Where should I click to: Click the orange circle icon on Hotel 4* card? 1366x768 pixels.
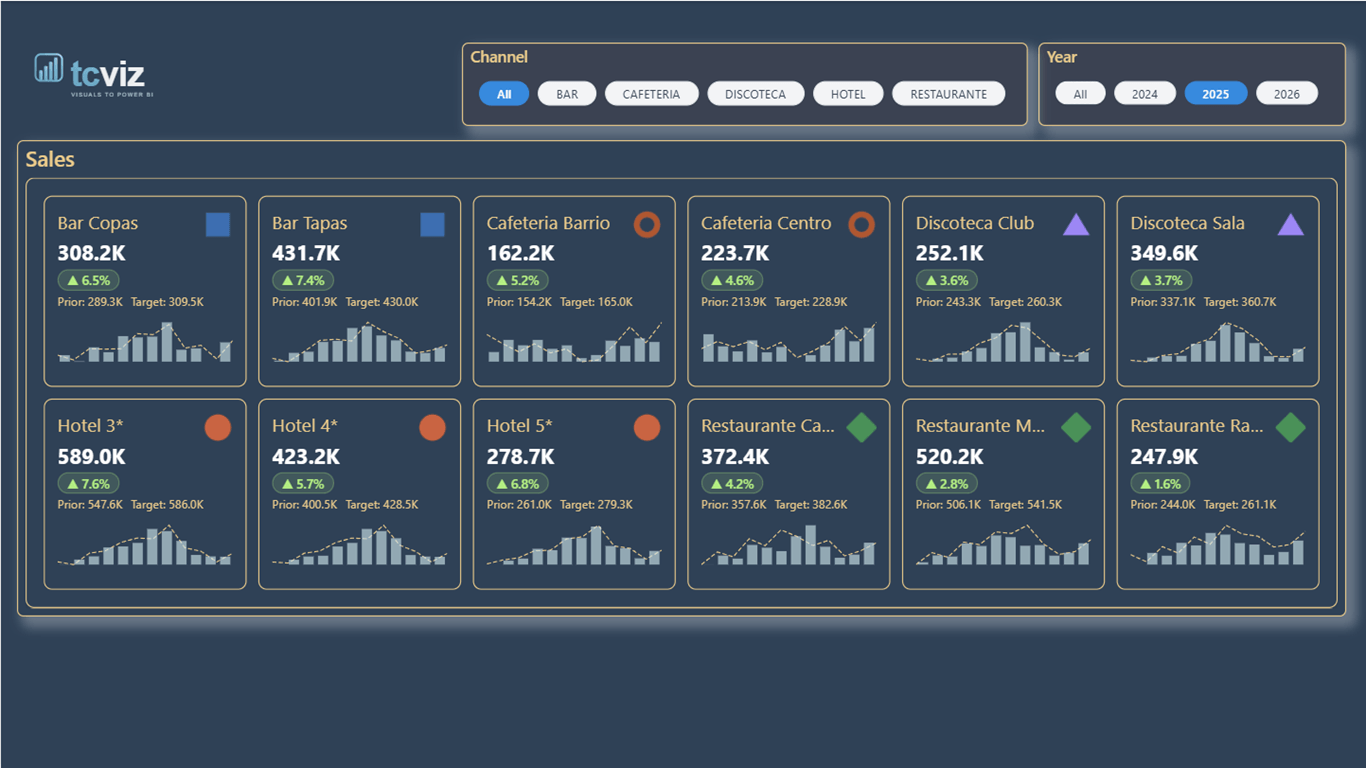432,427
